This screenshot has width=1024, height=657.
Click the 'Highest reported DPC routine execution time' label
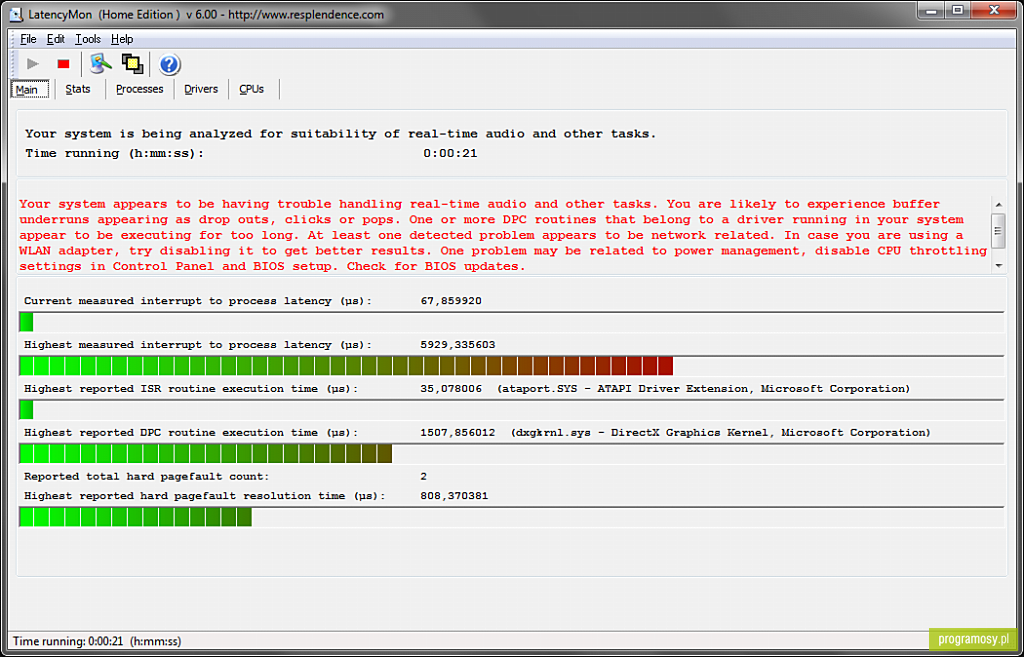click(x=191, y=432)
